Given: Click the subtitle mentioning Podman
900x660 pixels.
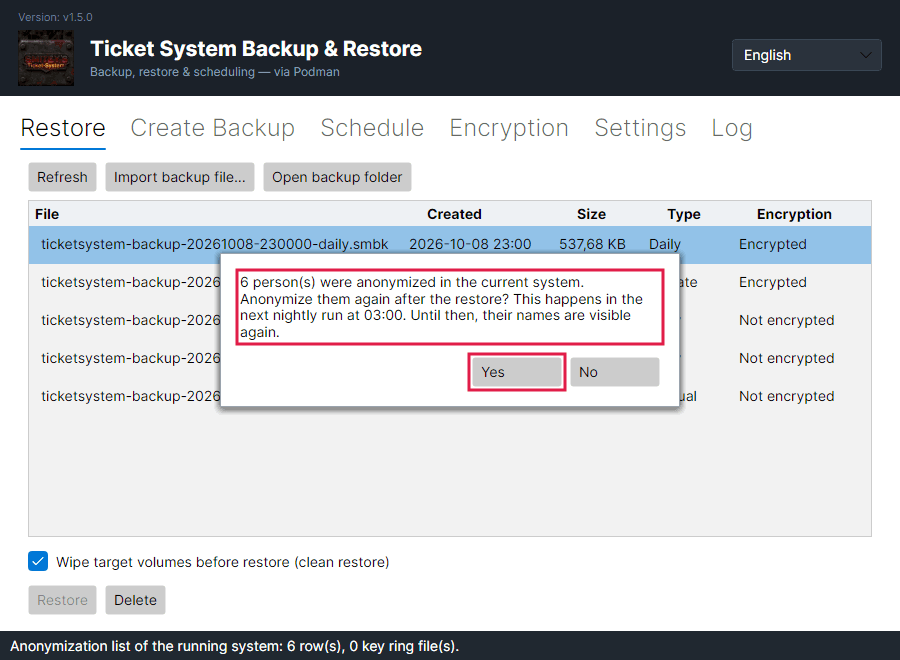Looking at the screenshot, I should (215, 72).
